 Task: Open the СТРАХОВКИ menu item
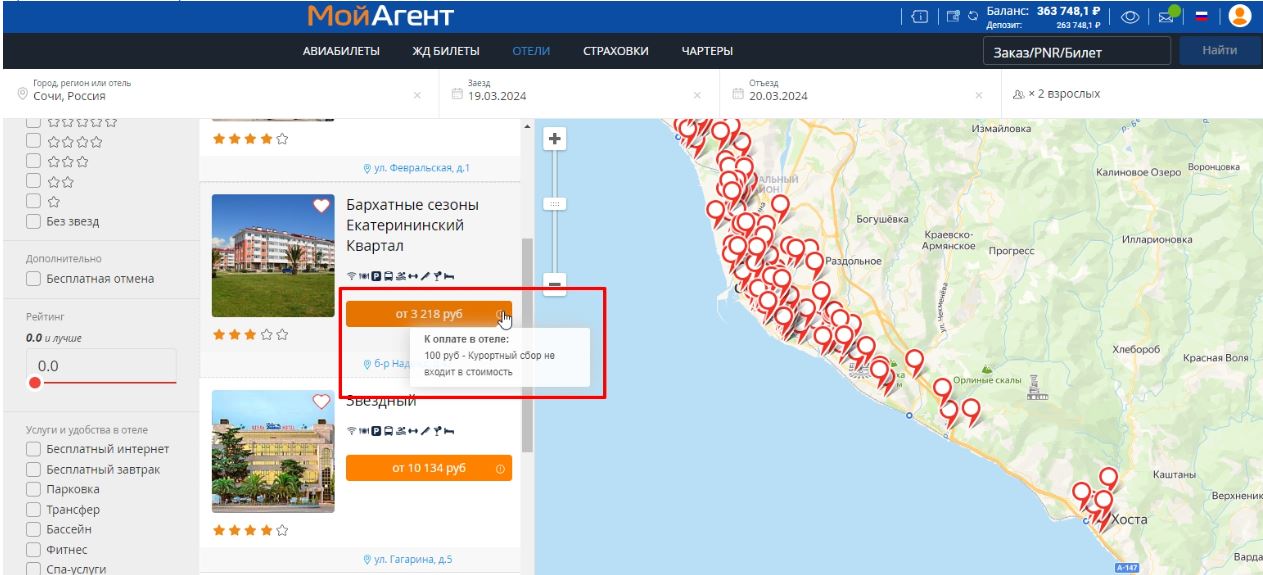point(615,51)
